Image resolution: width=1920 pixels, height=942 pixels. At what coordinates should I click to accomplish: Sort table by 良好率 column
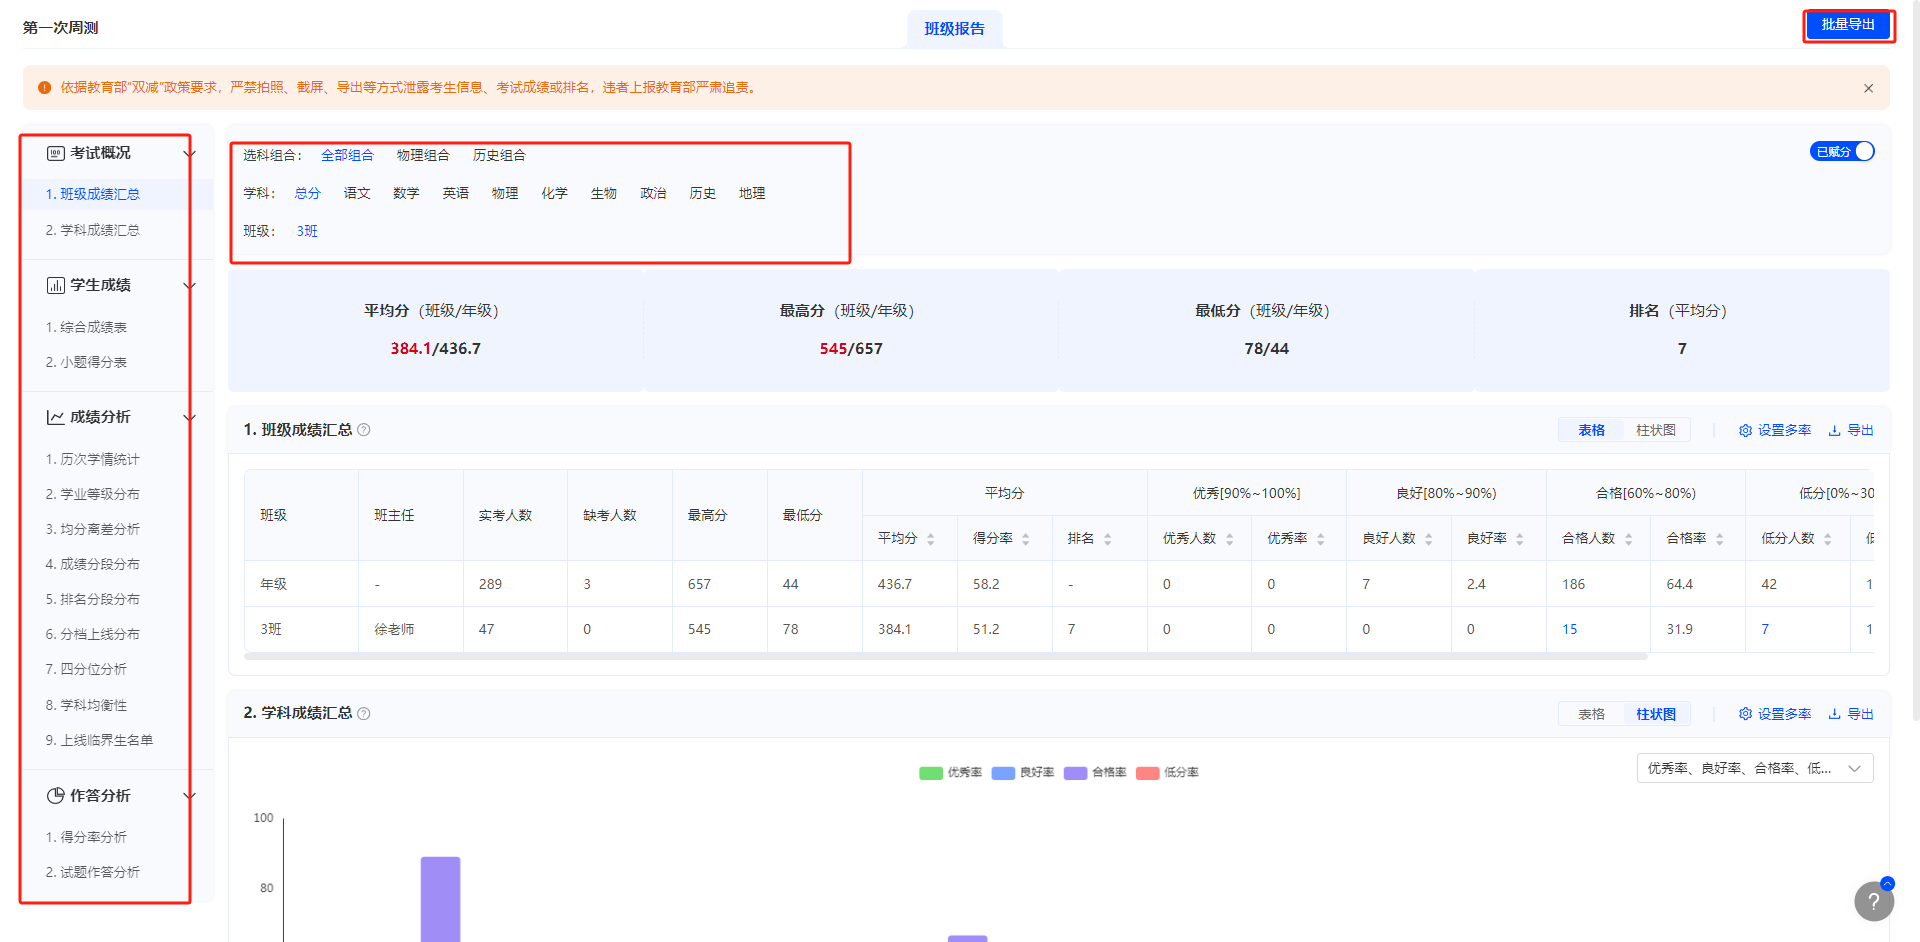coord(1519,539)
